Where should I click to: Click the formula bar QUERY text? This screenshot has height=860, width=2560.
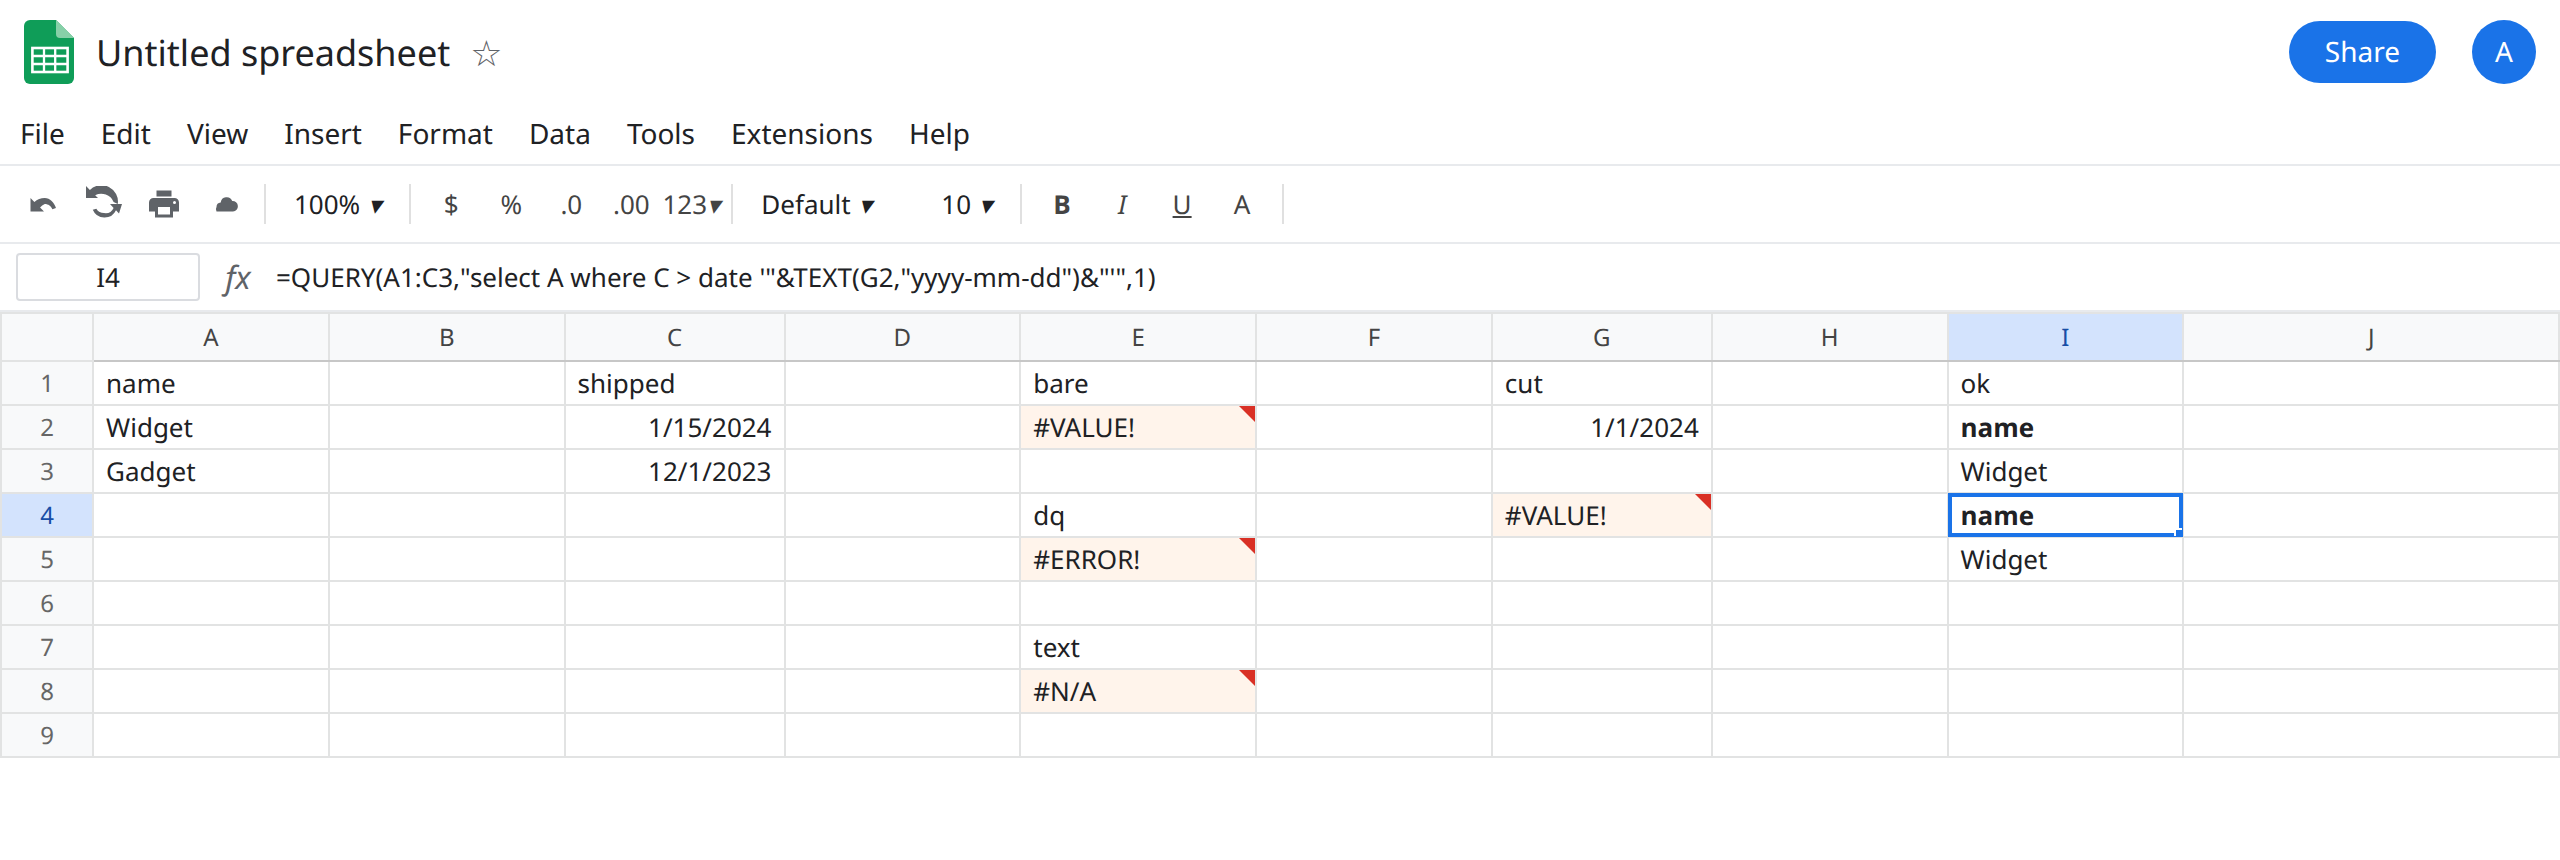716,278
